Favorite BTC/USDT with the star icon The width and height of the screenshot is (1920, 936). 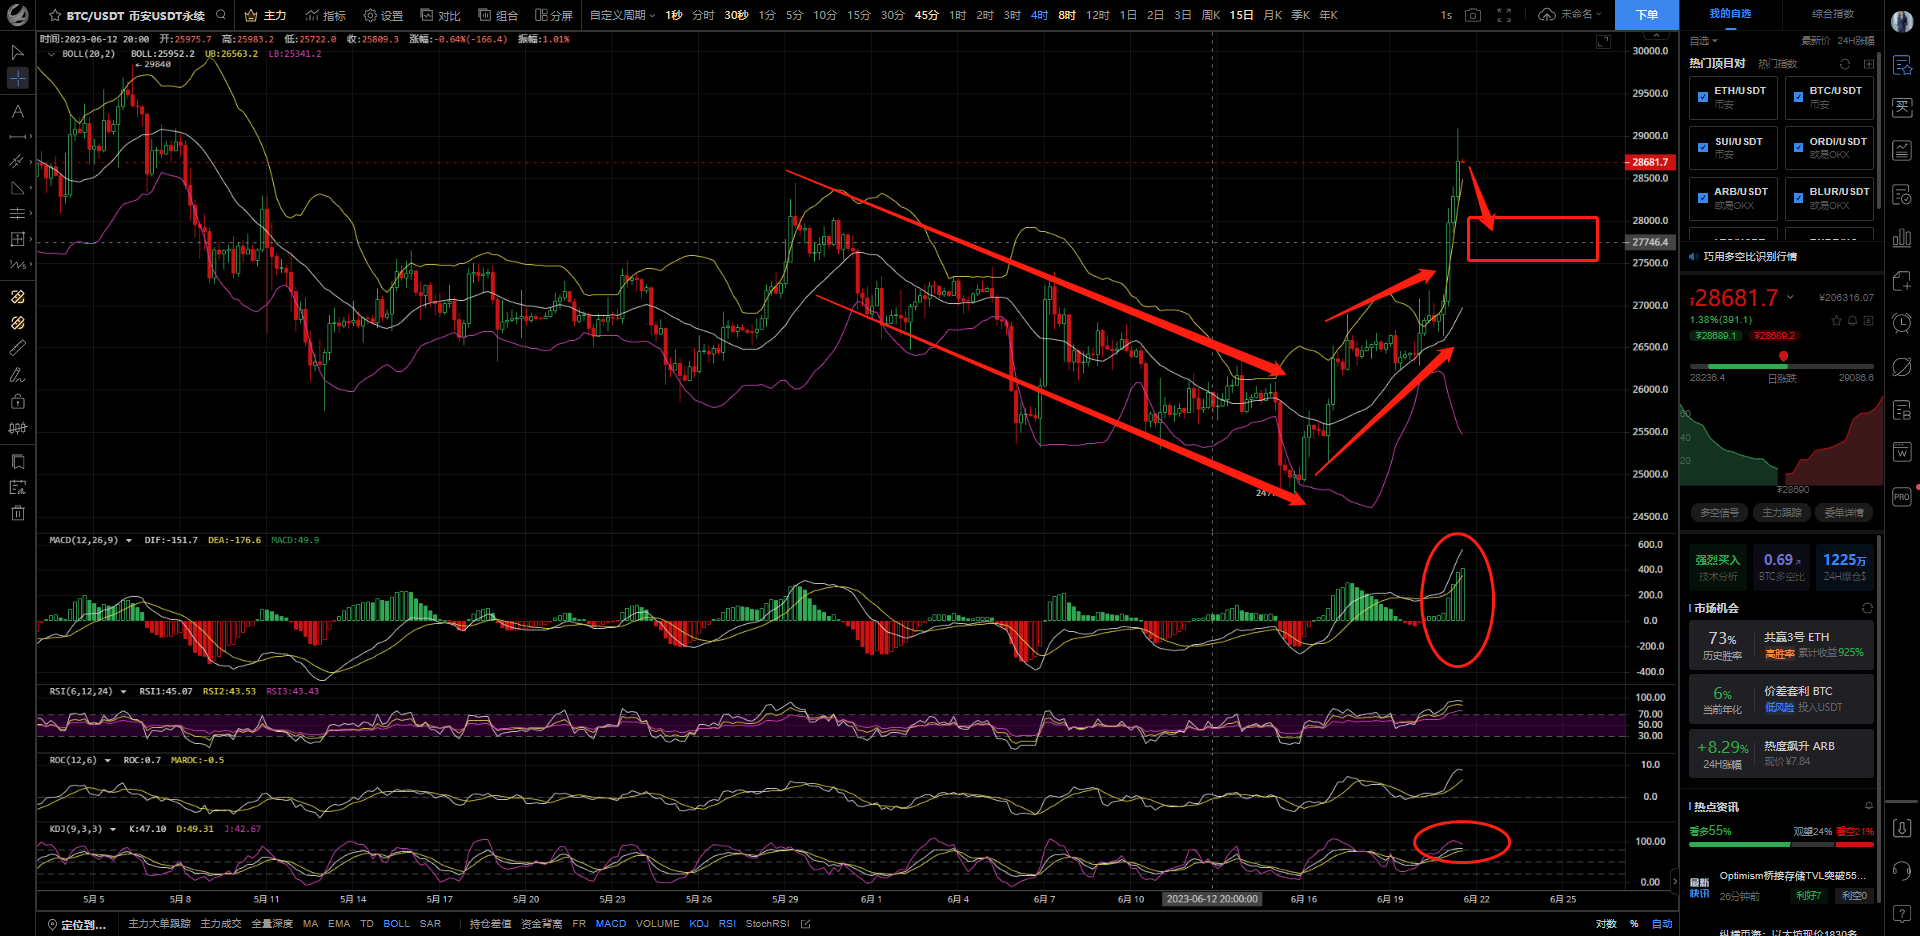click(55, 16)
